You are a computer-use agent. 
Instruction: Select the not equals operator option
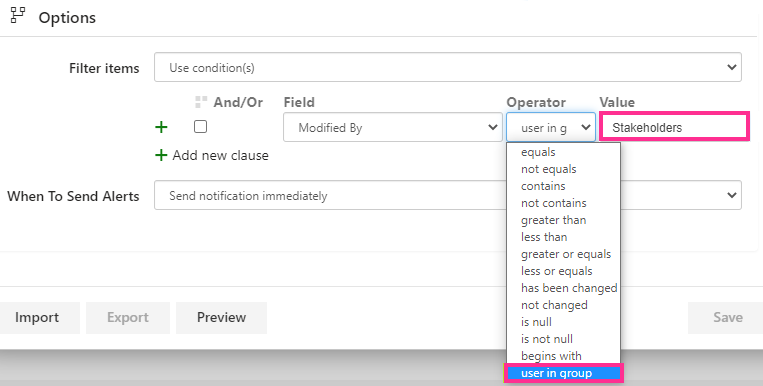coord(563,169)
